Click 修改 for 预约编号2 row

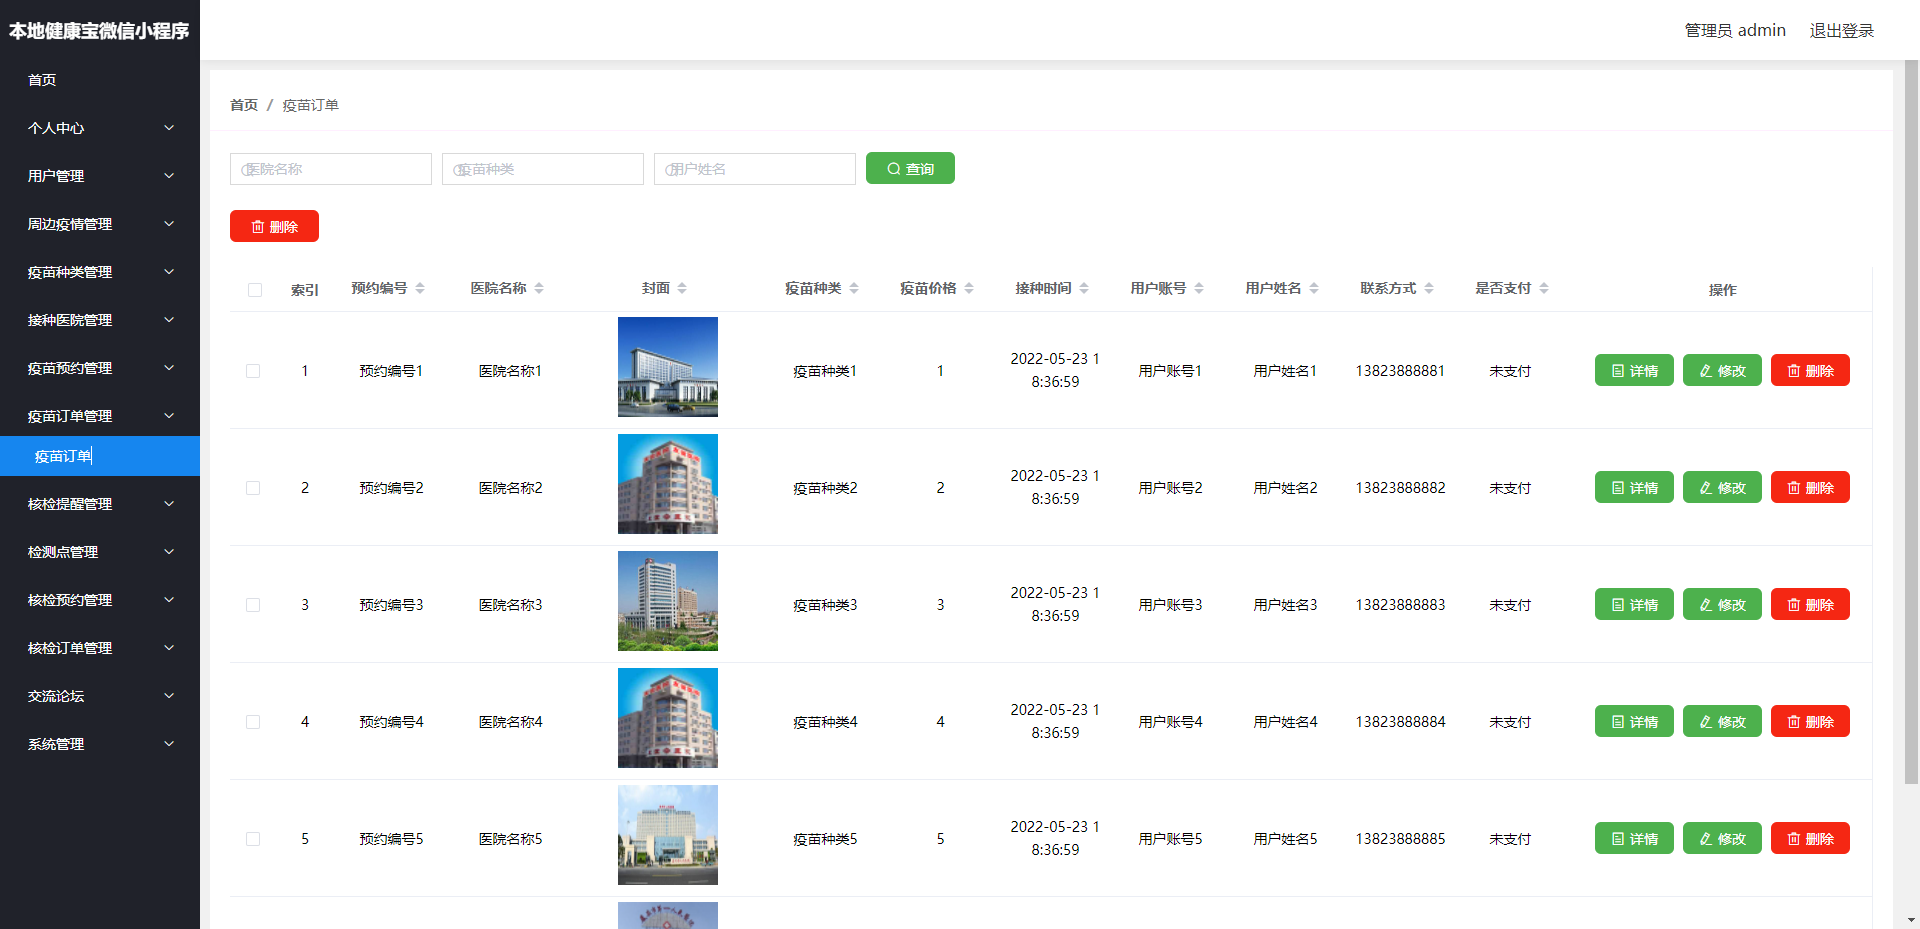point(1722,487)
